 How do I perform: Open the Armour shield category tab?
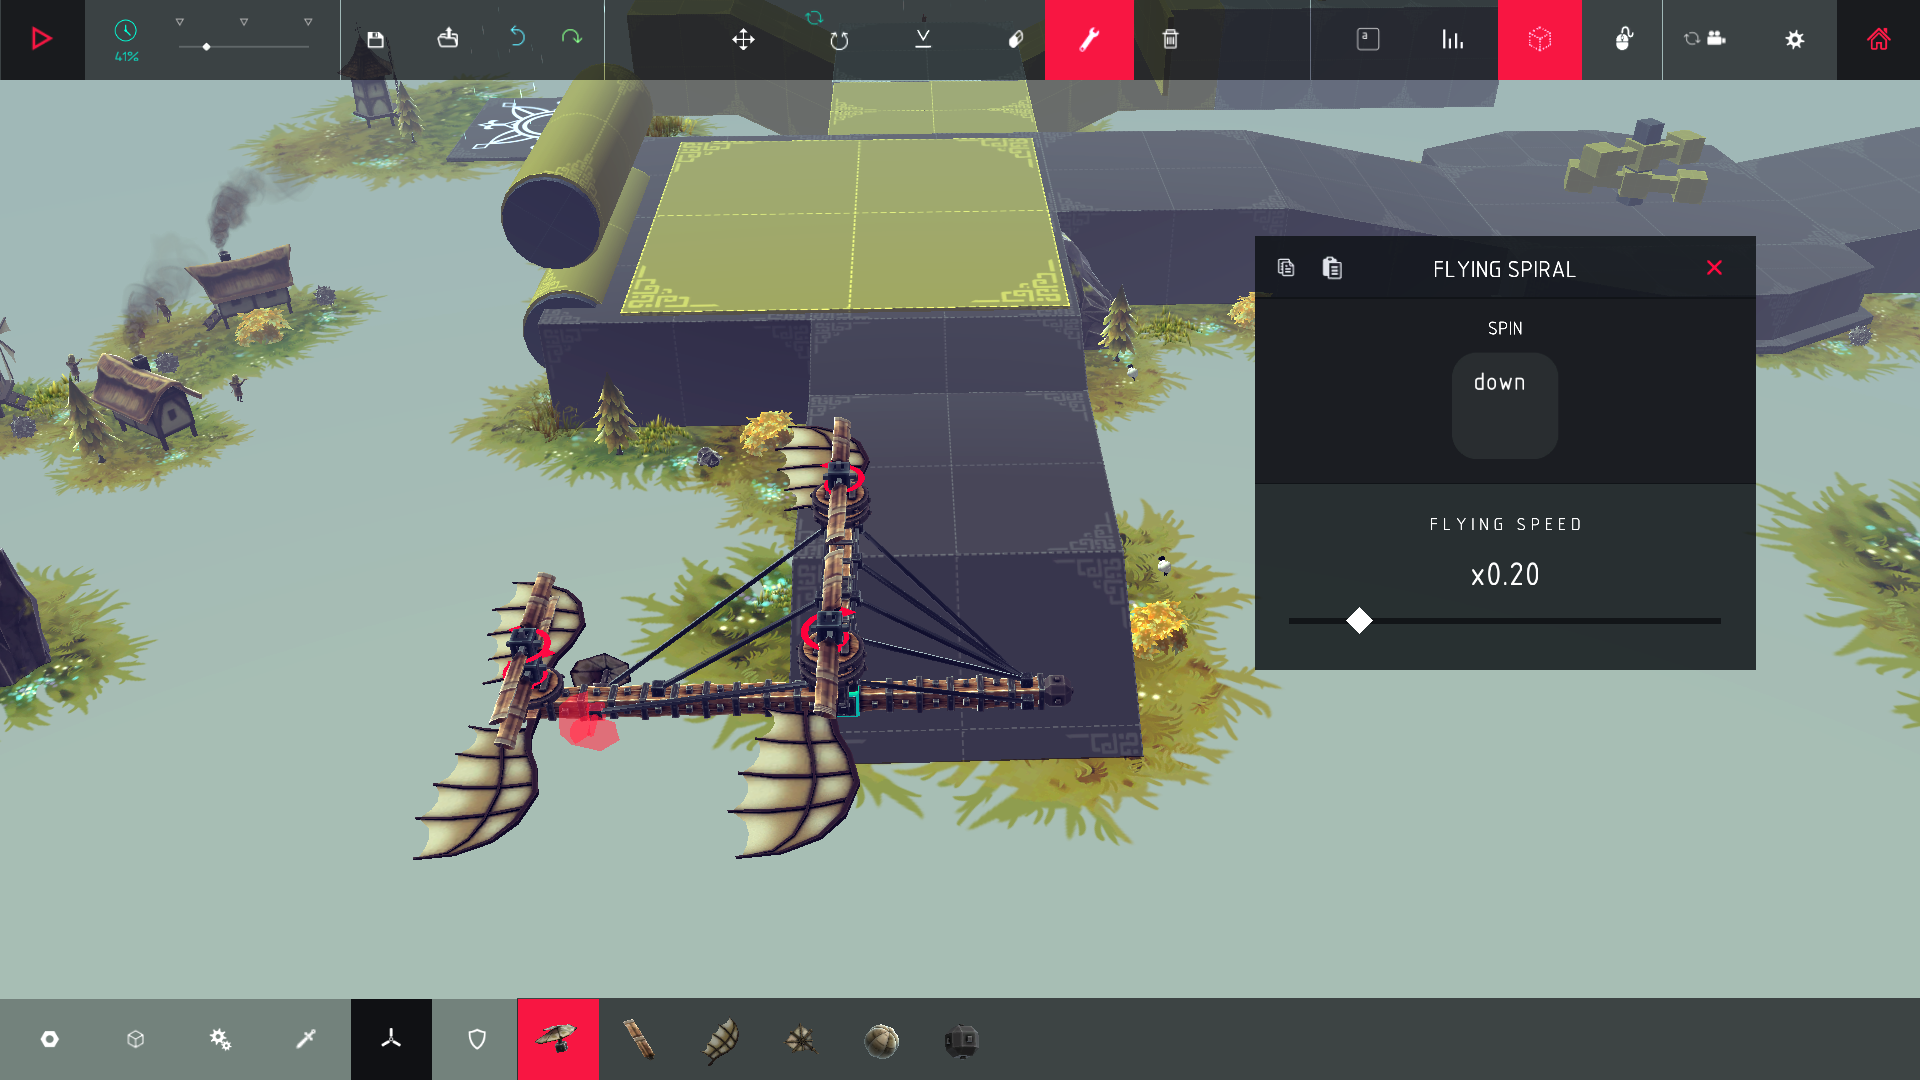(477, 1039)
